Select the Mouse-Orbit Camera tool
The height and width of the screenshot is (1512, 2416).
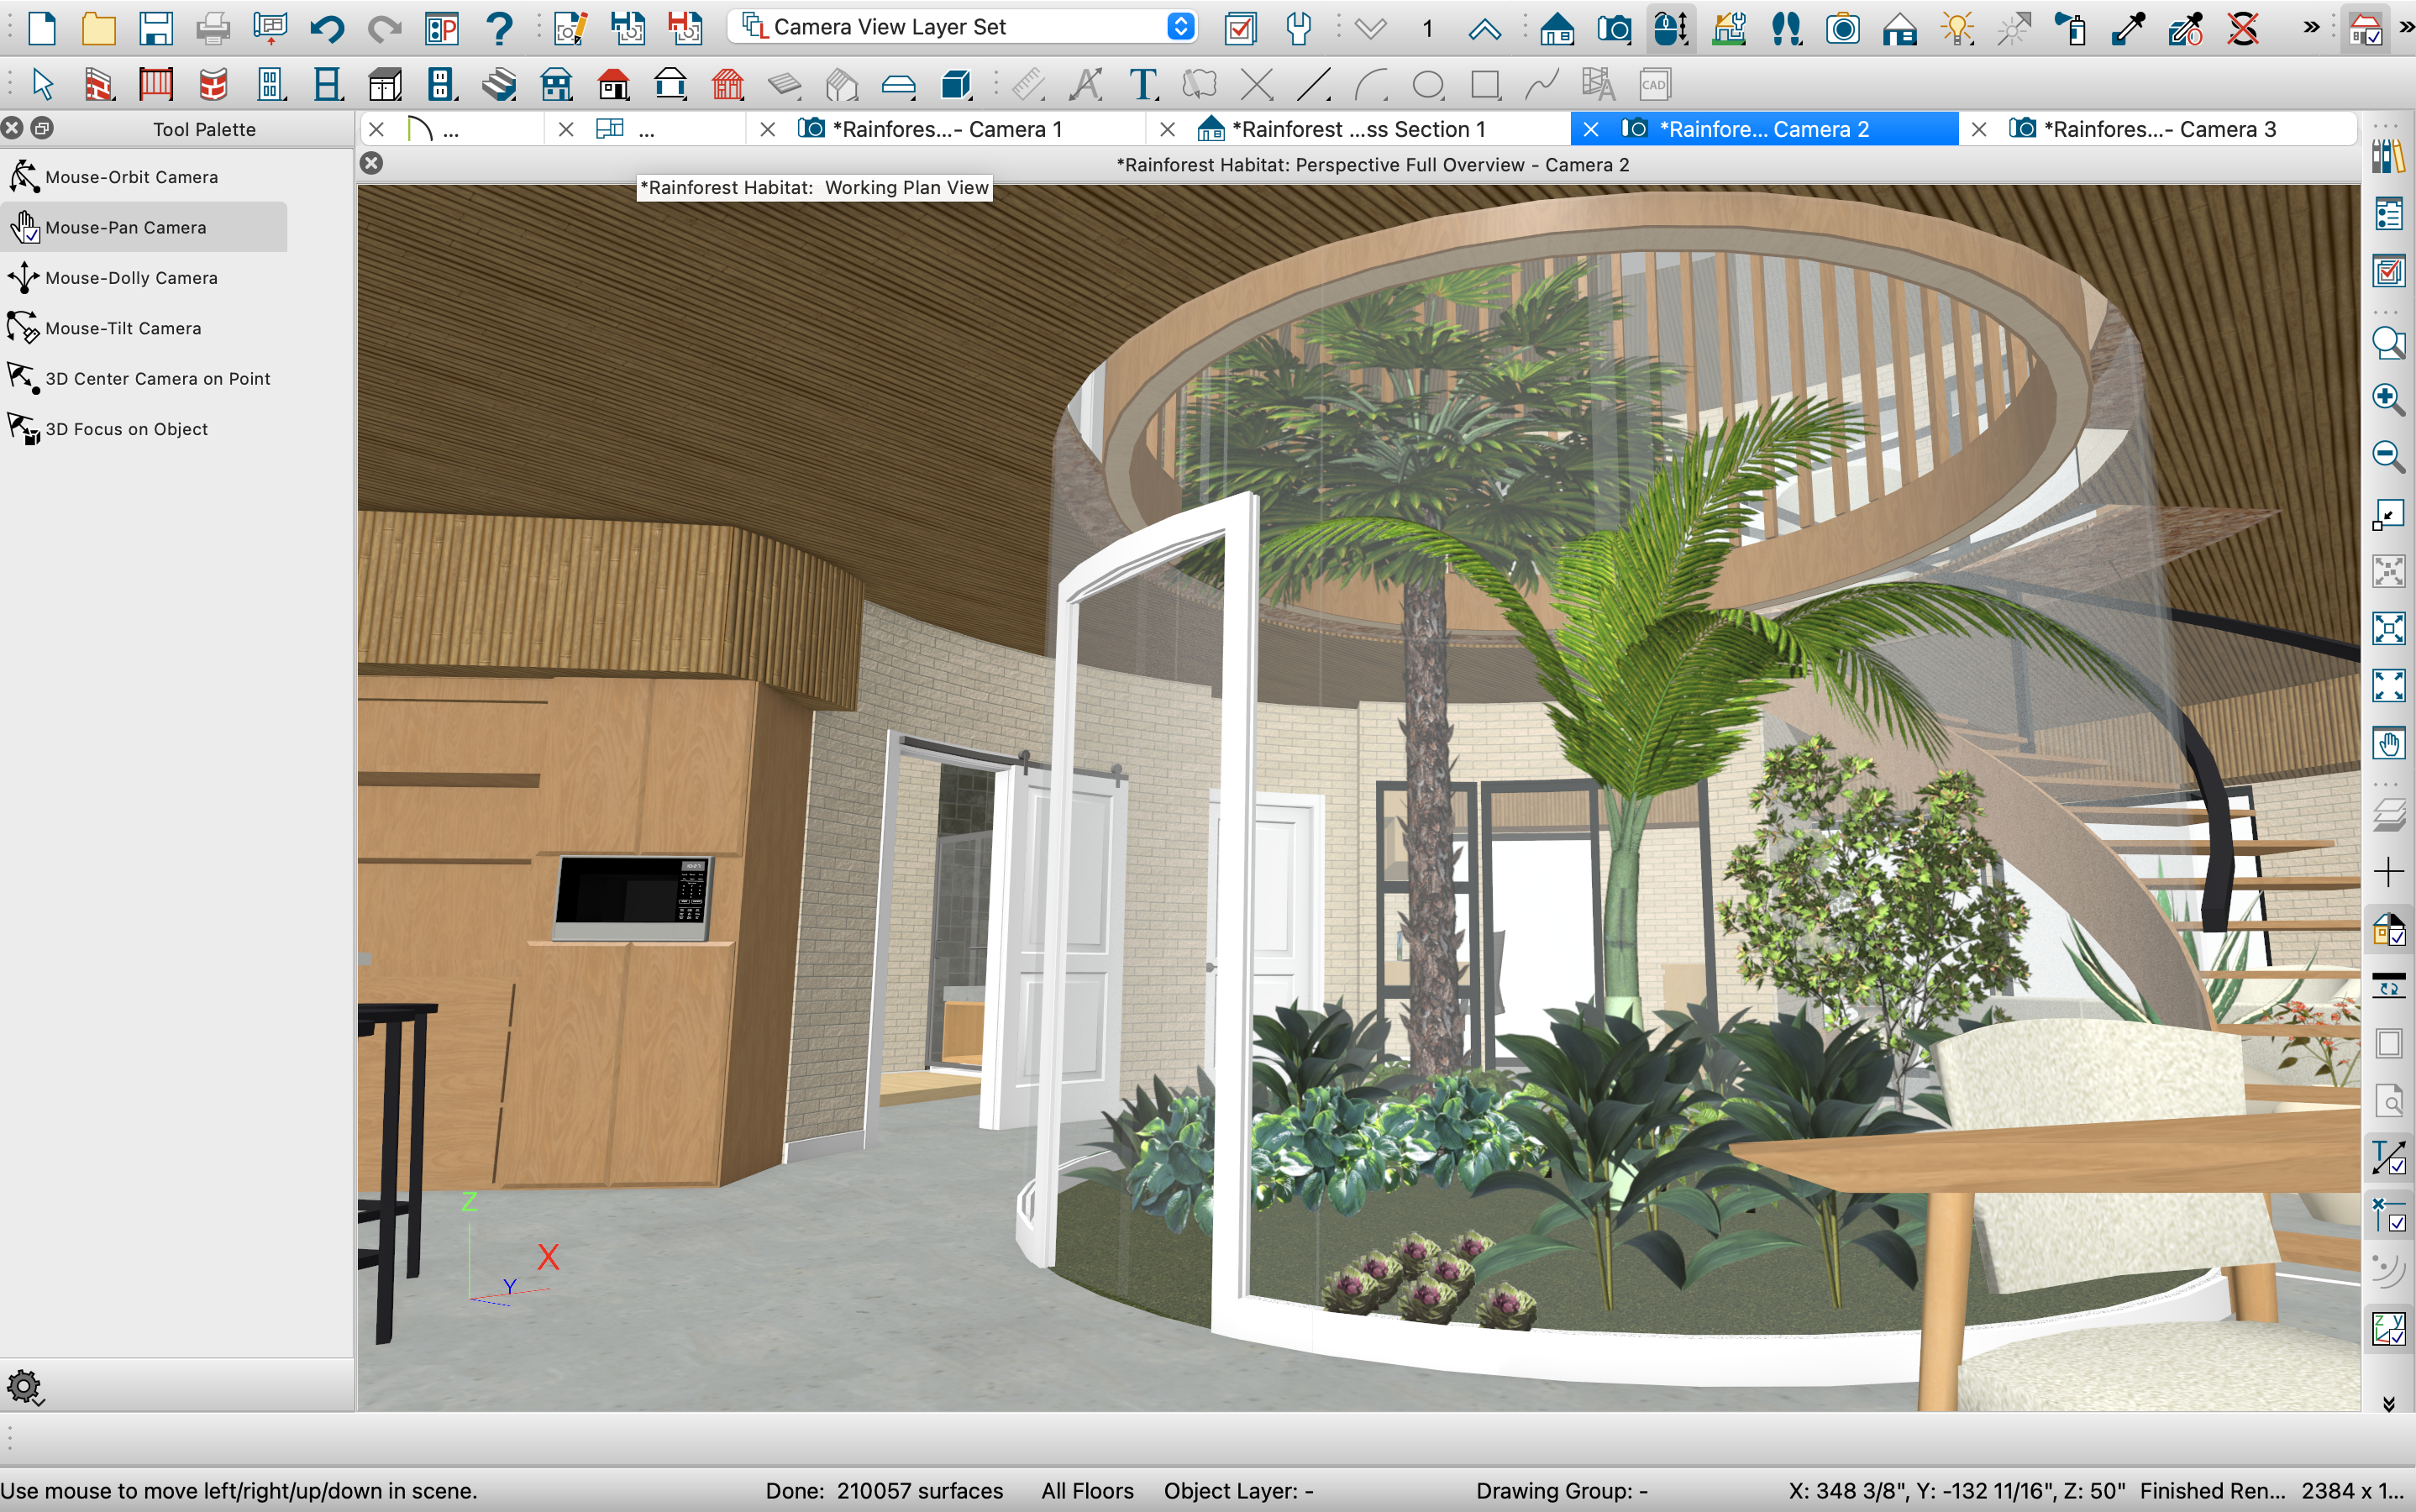point(131,176)
